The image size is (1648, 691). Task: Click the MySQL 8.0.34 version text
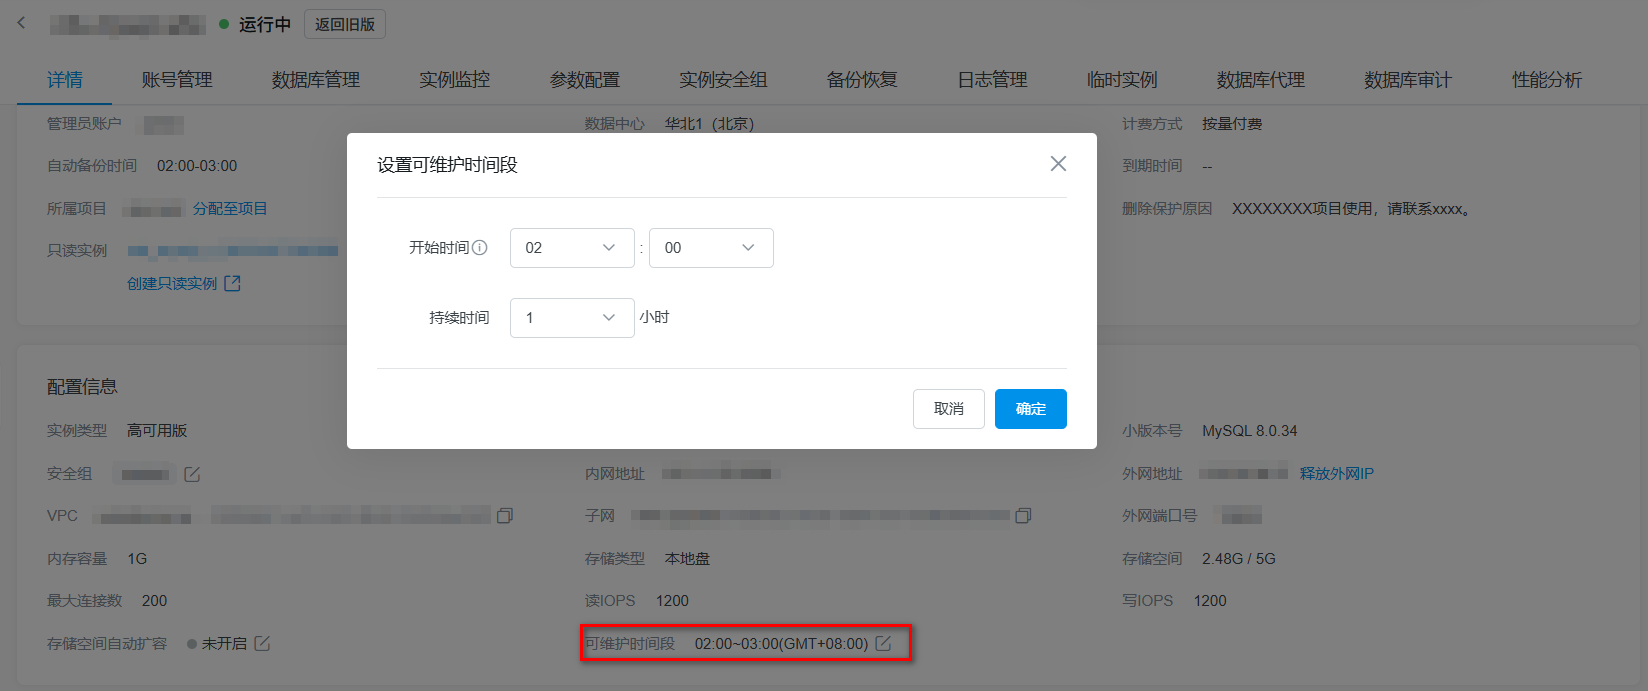[1250, 431]
